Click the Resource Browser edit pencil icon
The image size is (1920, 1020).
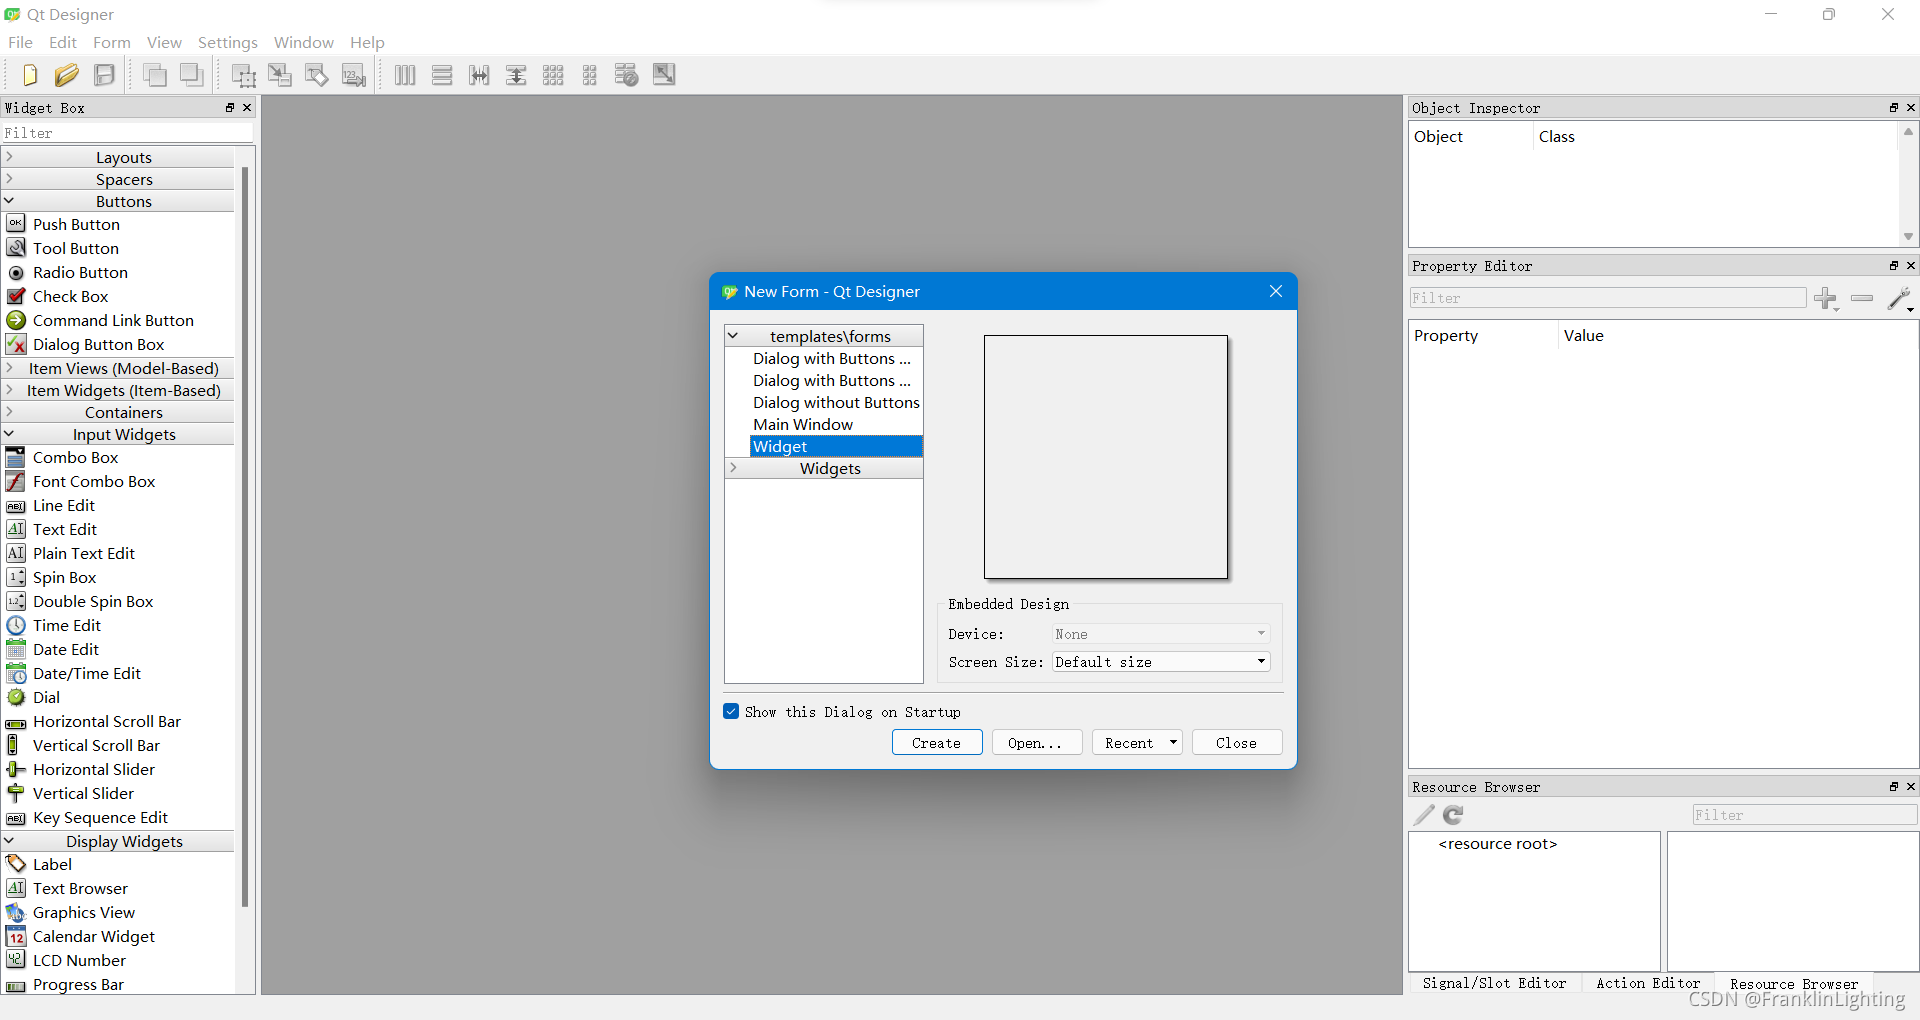coord(1424,815)
